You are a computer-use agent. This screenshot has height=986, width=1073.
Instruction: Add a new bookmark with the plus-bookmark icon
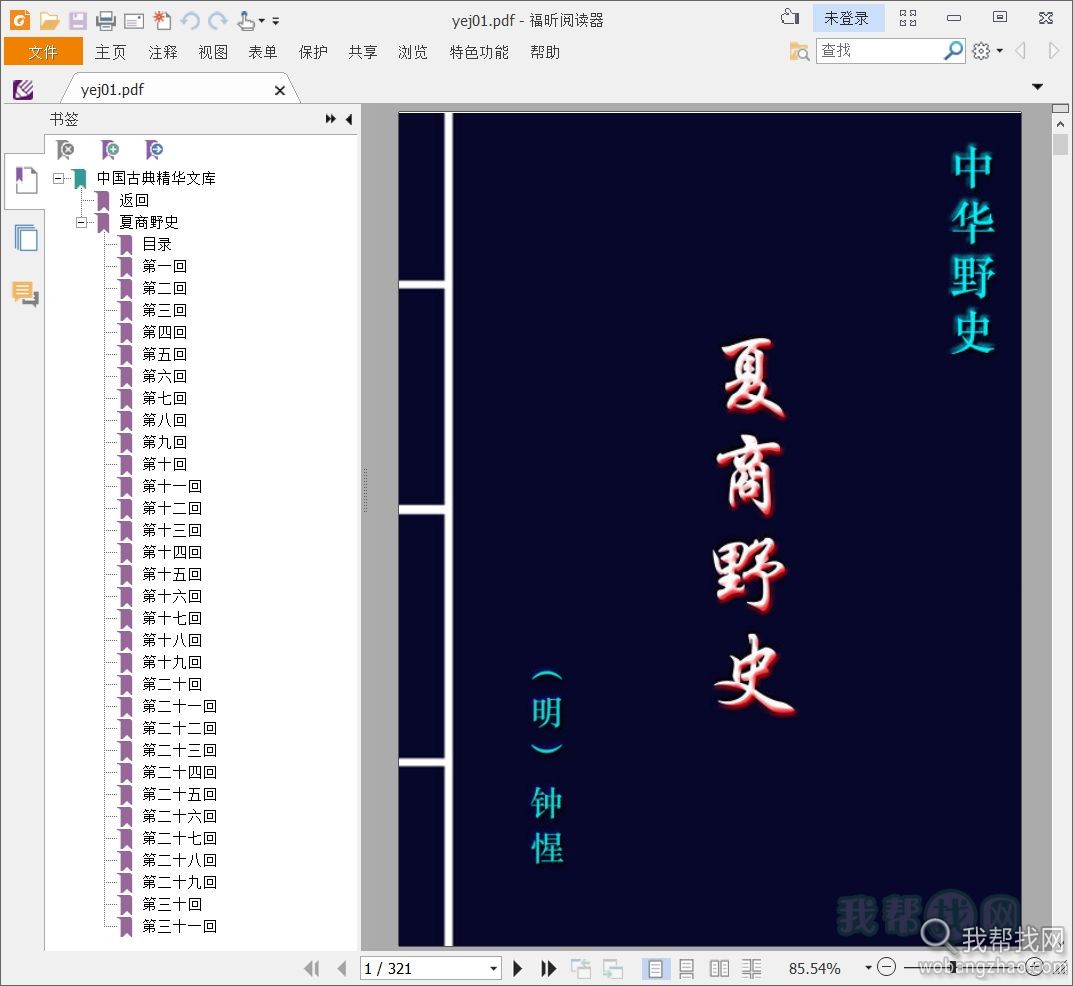(109, 149)
